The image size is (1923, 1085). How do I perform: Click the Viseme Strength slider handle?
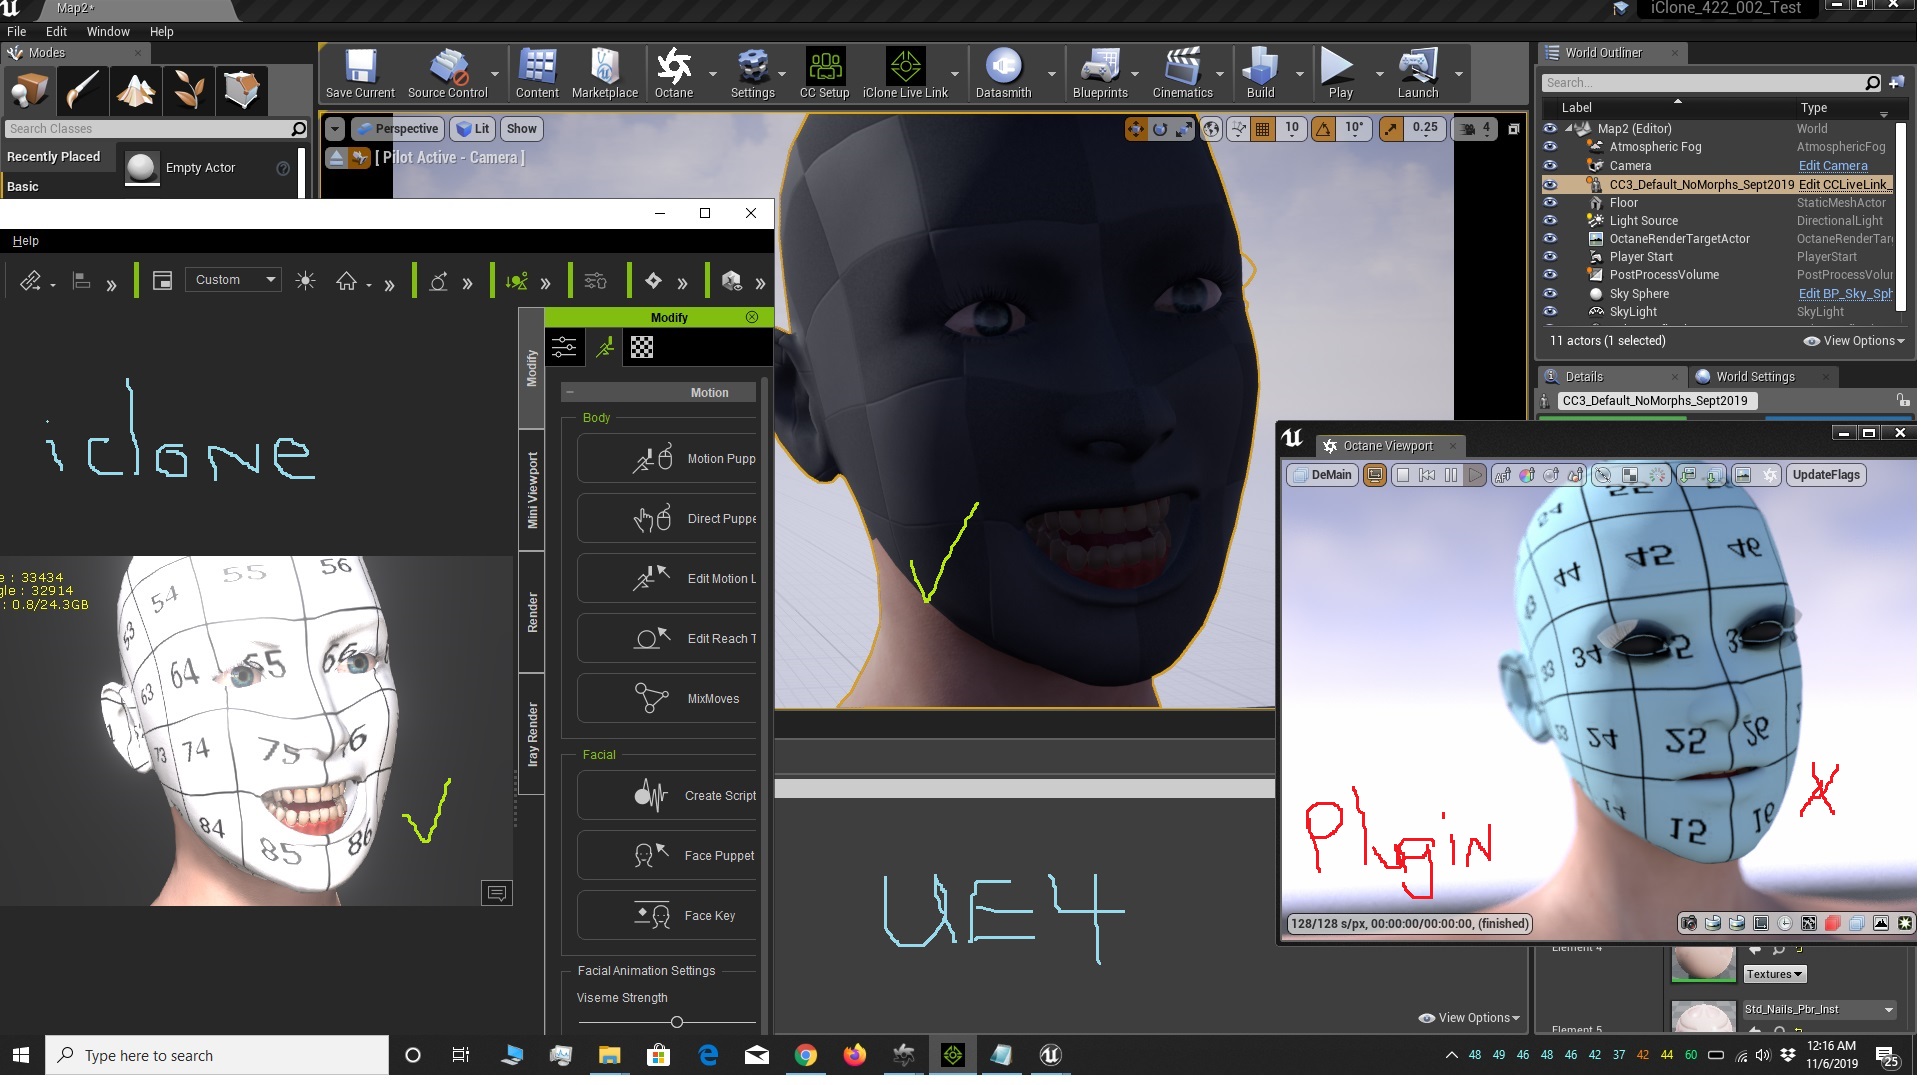[x=677, y=1022]
